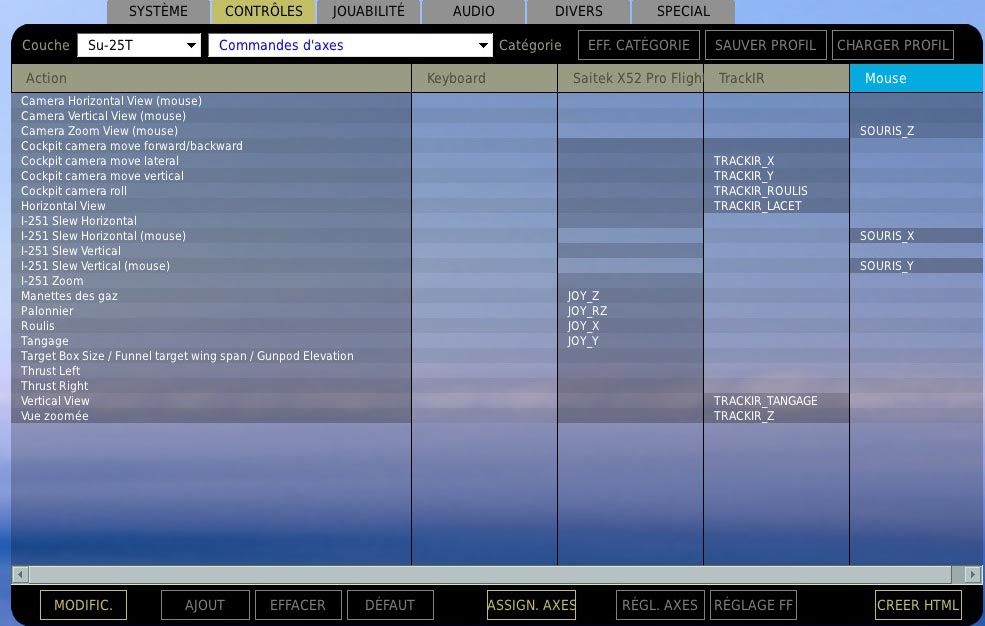Select the Tangage action
This screenshot has height=626, width=985.
pos(211,342)
